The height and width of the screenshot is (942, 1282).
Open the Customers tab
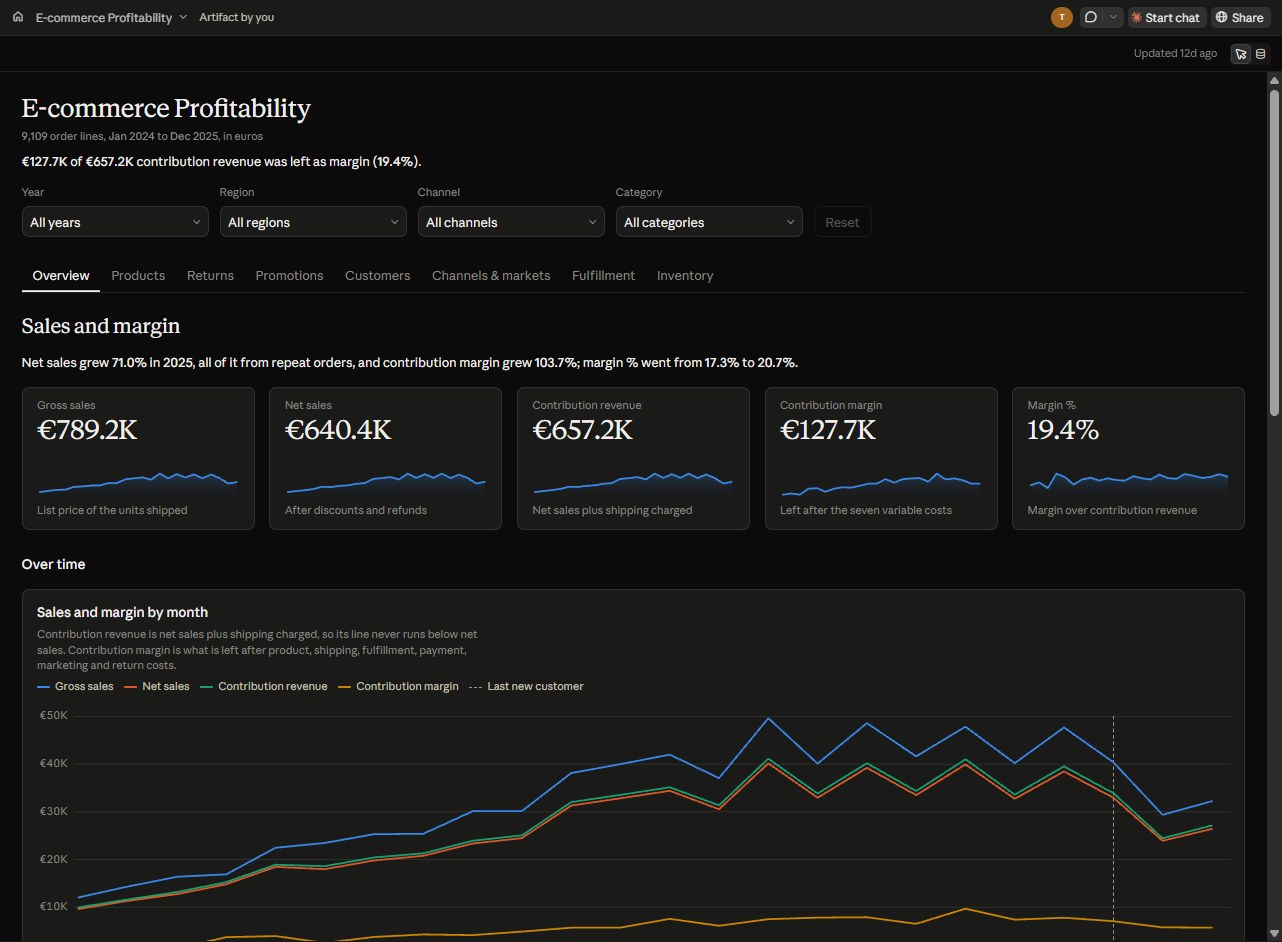(378, 275)
